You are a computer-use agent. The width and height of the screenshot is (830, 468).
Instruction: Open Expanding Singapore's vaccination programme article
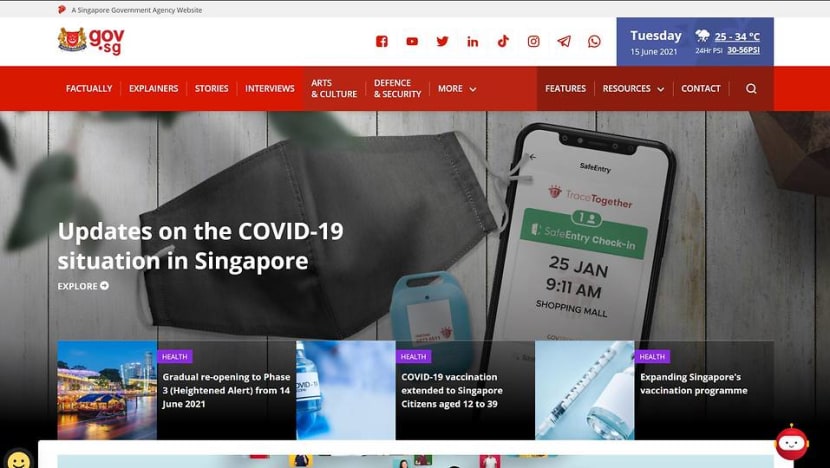(693, 384)
